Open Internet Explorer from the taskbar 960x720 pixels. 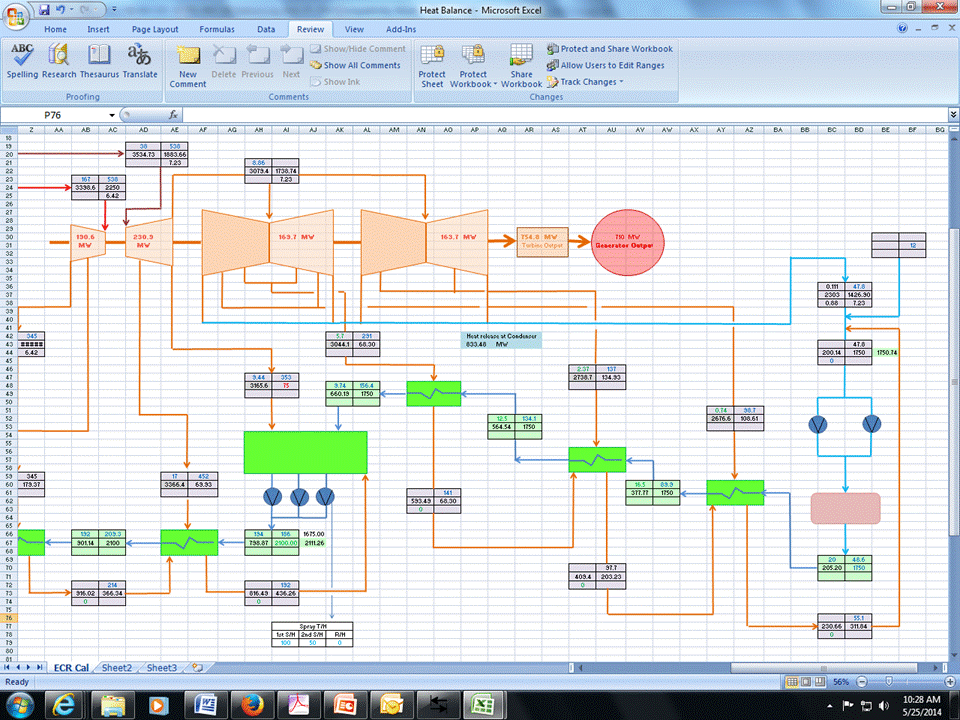(63, 705)
